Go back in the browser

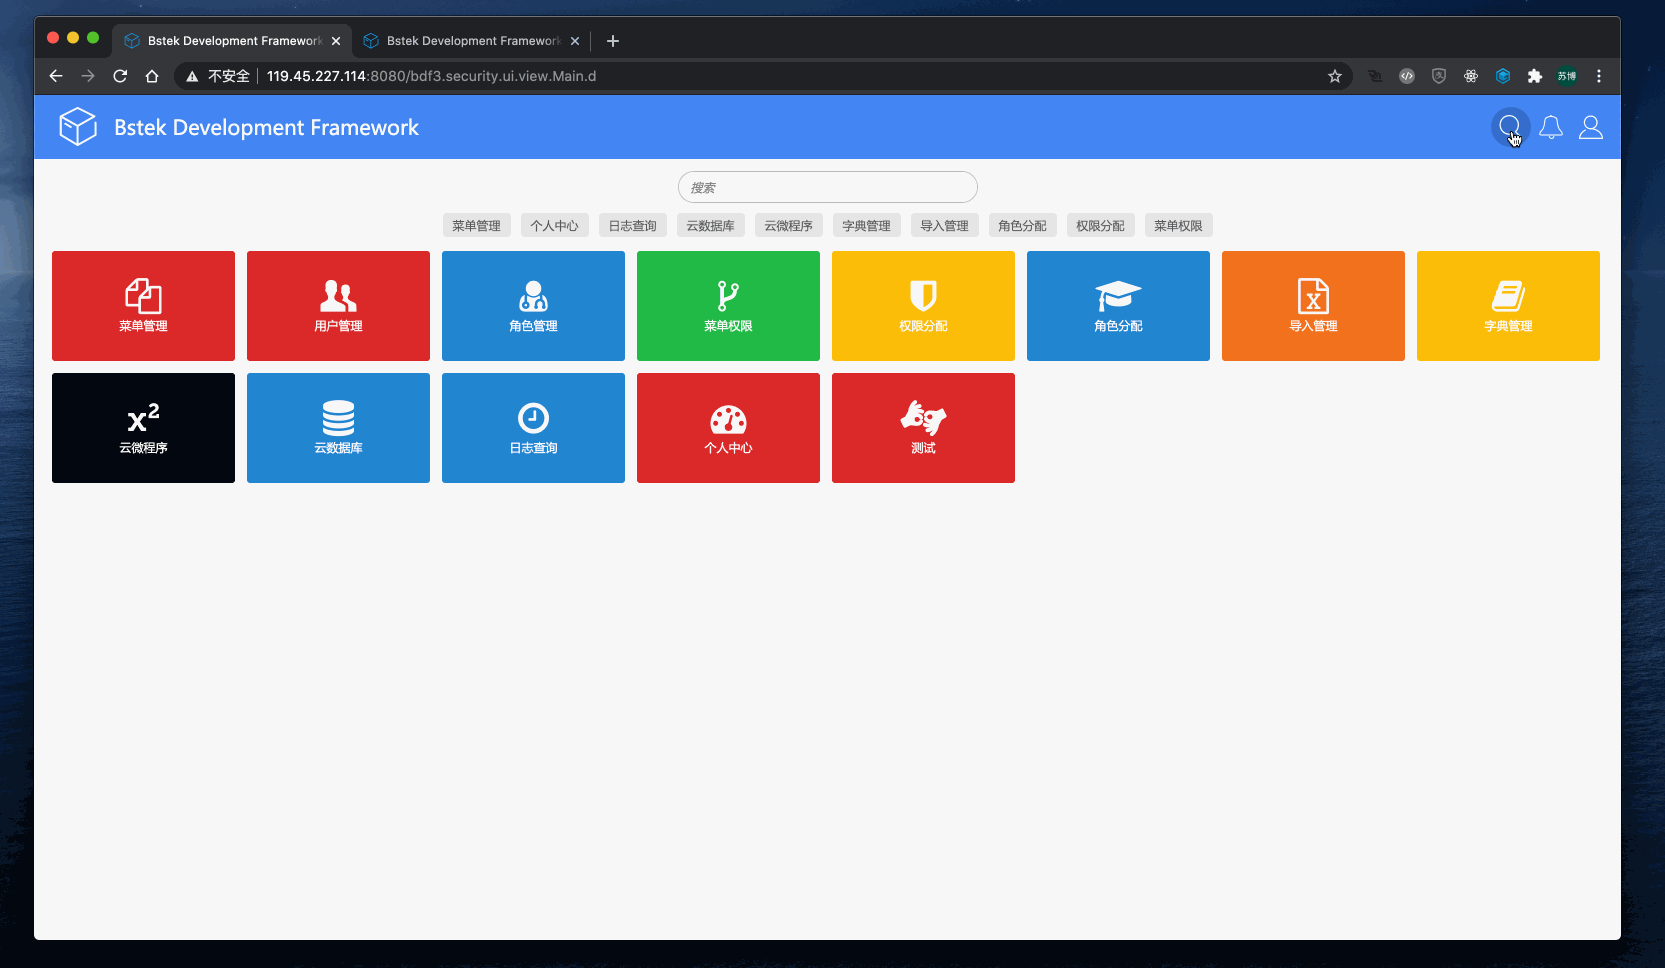pos(56,76)
